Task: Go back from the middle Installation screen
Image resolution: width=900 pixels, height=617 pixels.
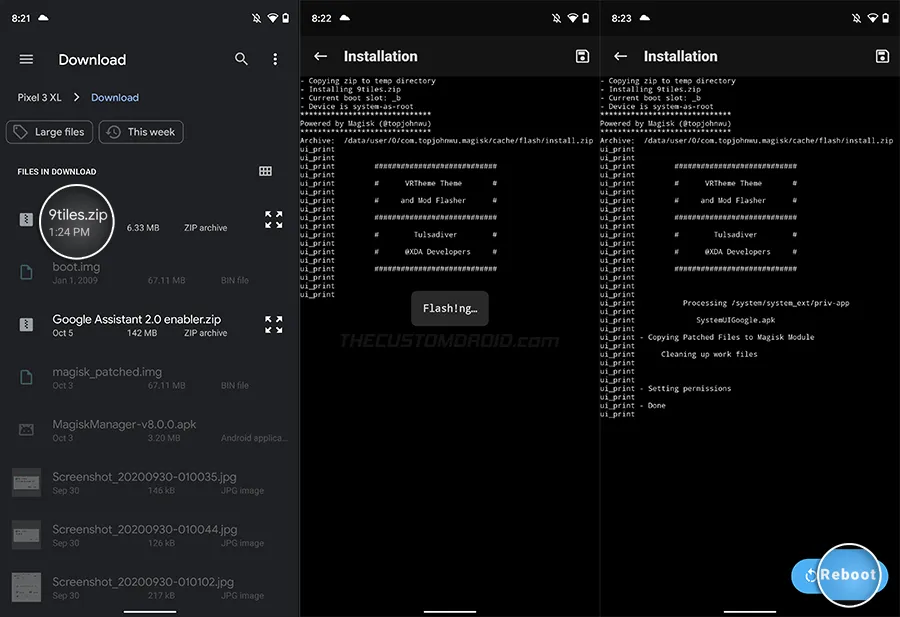Action: click(x=319, y=56)
